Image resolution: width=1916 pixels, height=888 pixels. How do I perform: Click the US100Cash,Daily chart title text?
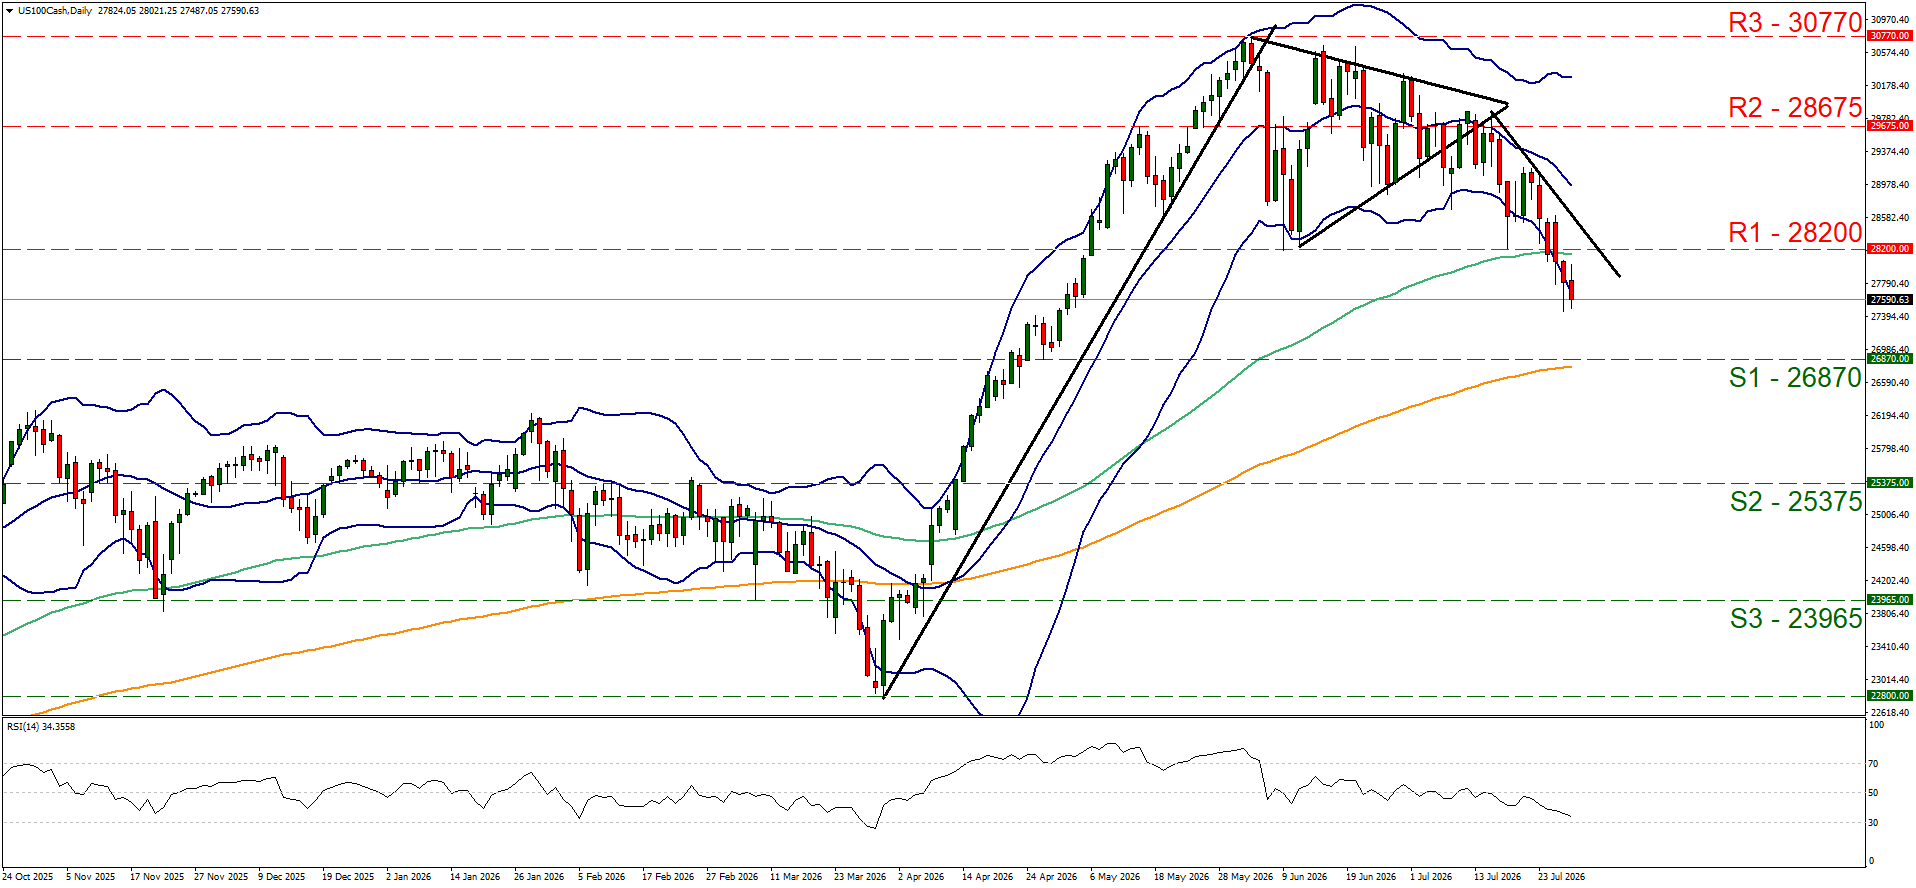point(55,11)
